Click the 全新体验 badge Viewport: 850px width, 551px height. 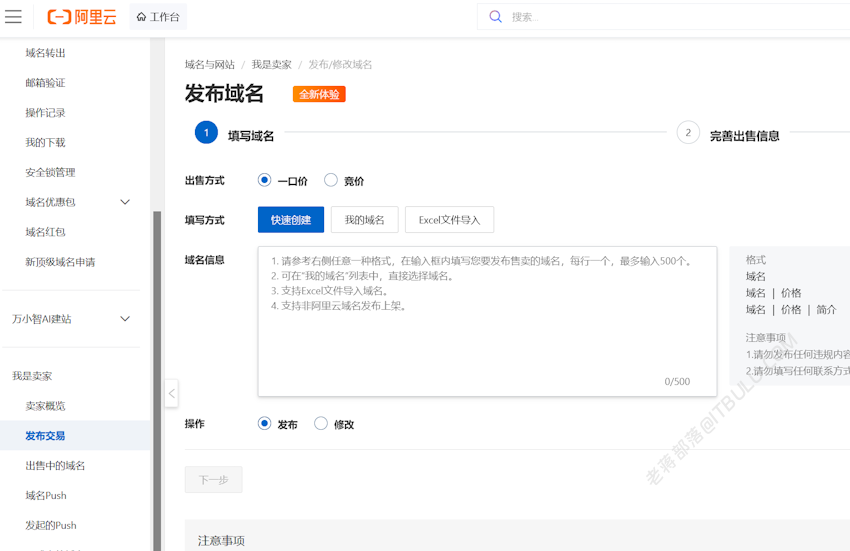[x=319, y=94]
